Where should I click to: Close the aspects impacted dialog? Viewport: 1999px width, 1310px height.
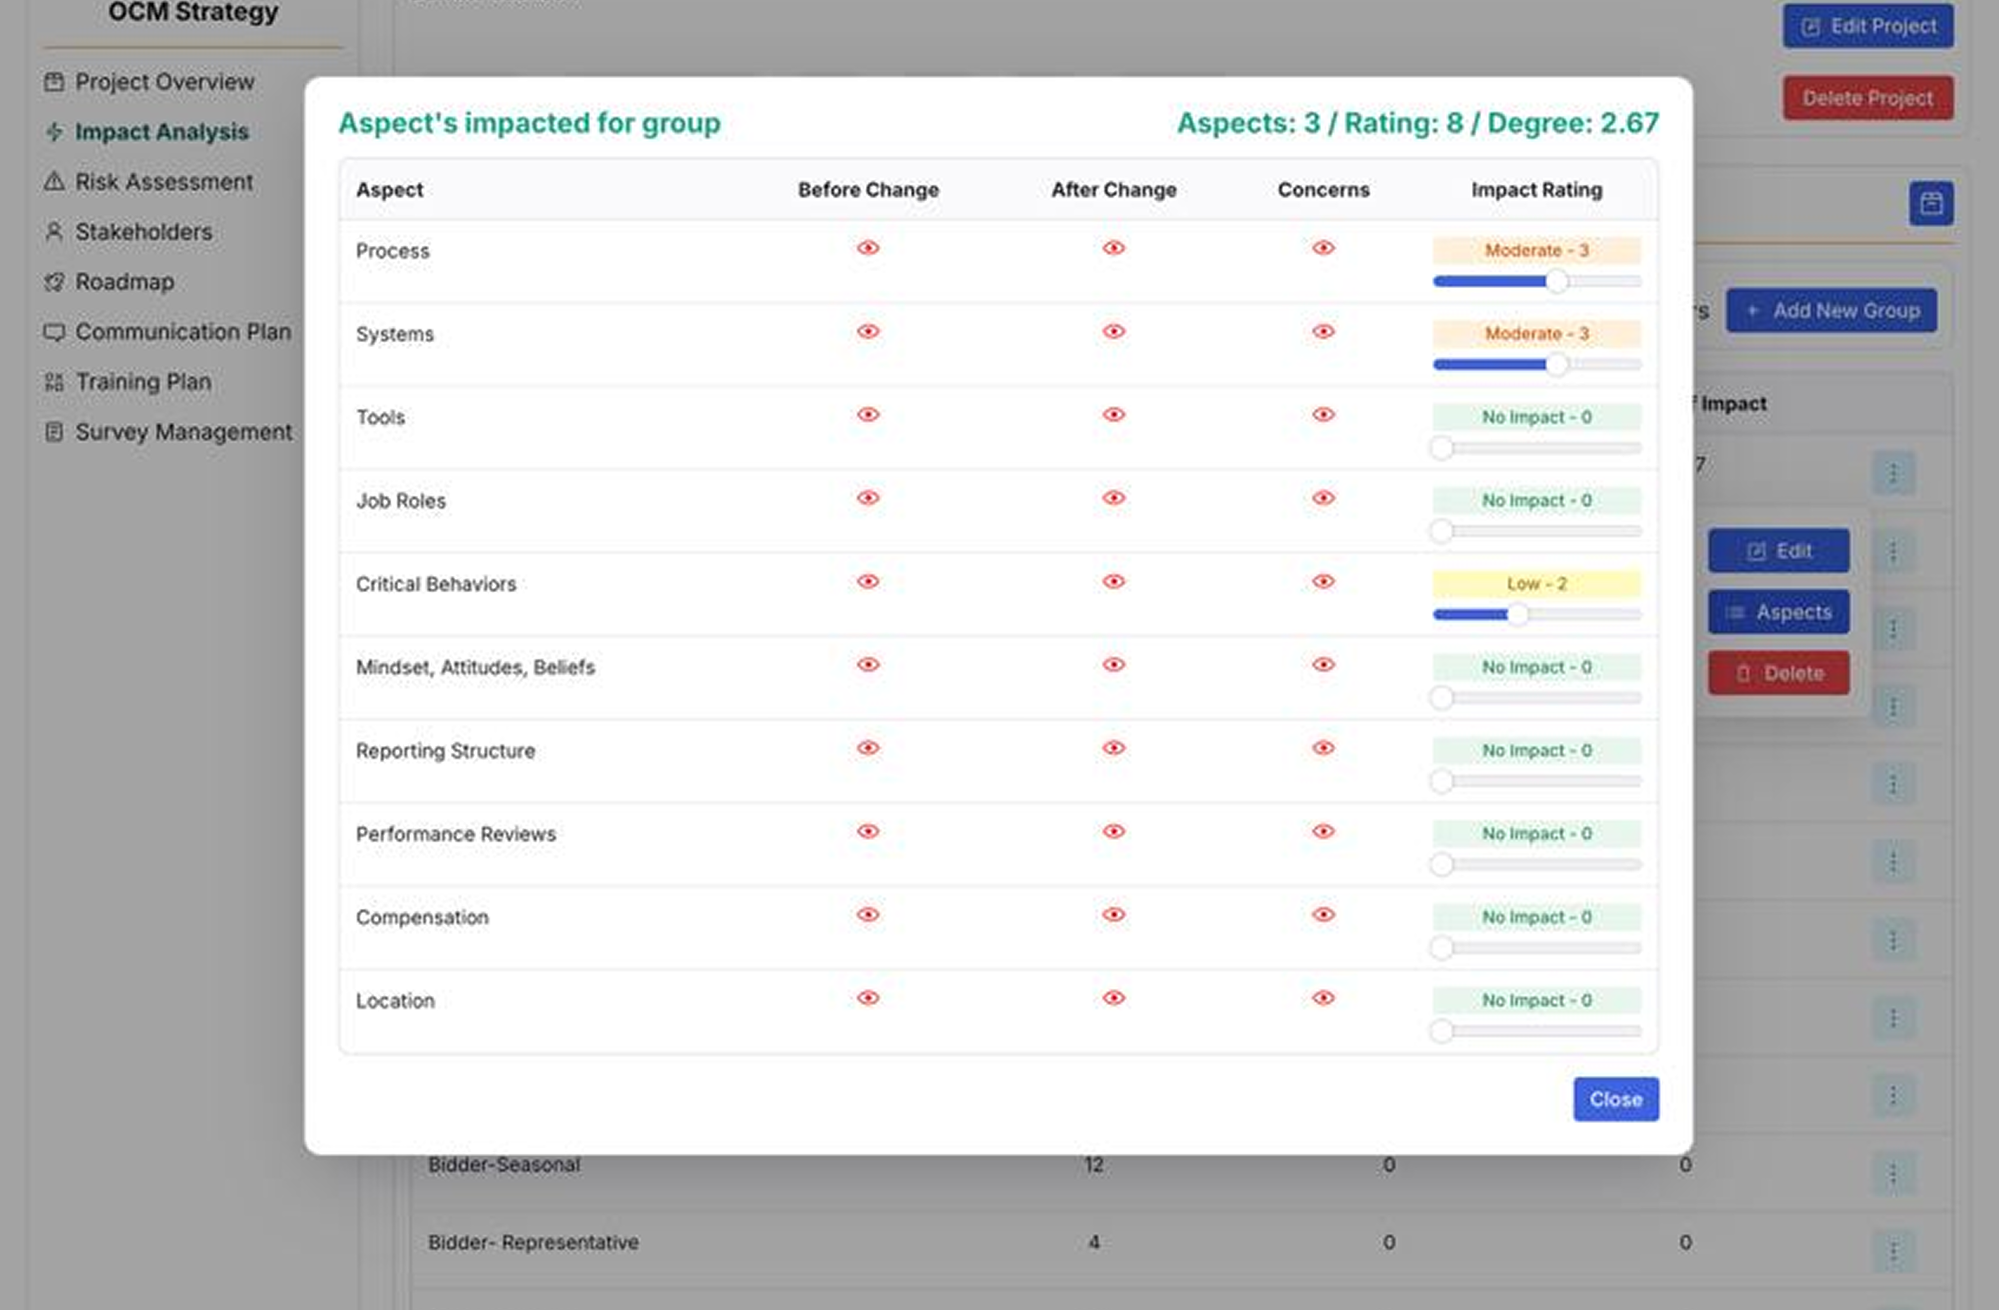[x=1616, y=1099]
